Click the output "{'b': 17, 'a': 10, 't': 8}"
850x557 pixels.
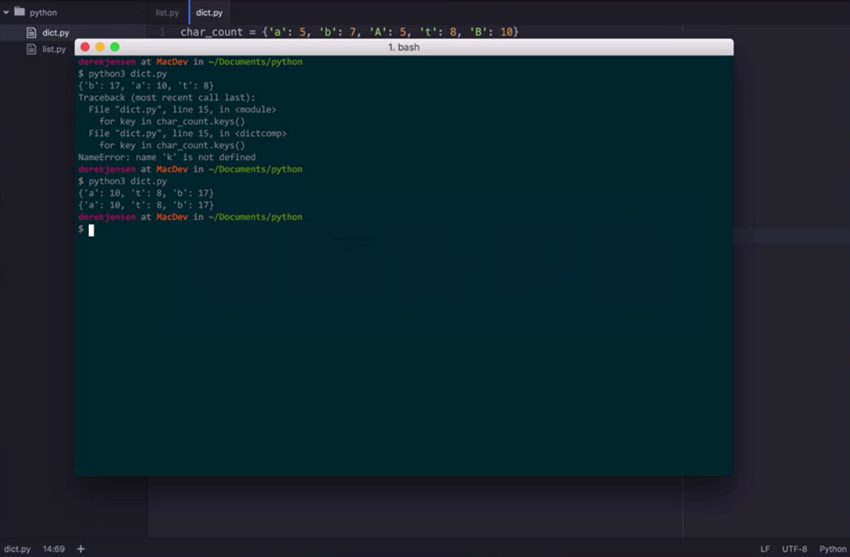point(146,86)
